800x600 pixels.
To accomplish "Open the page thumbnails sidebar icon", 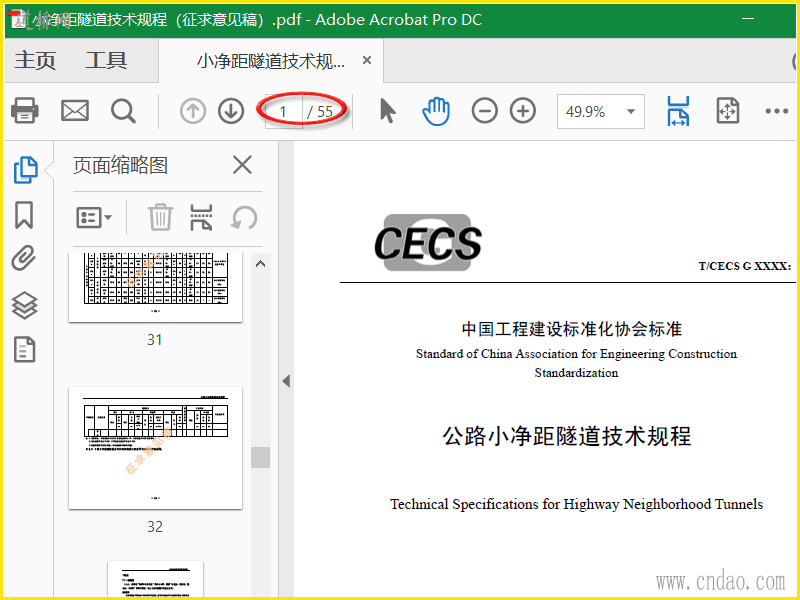I will pos(25,169).
